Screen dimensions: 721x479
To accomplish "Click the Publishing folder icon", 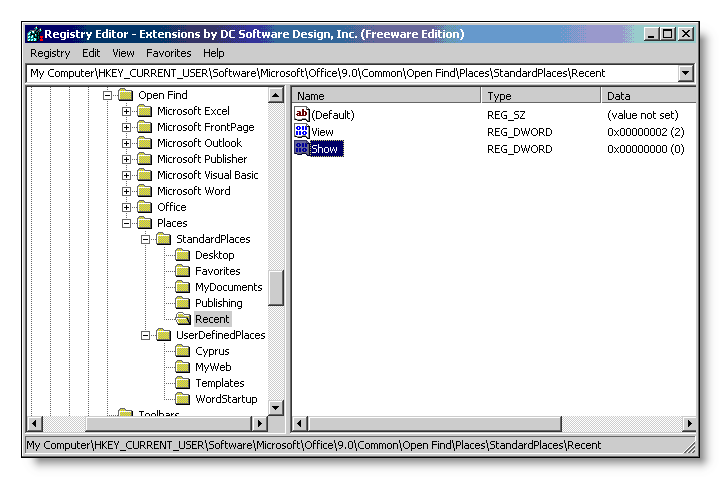I will 183,303.
